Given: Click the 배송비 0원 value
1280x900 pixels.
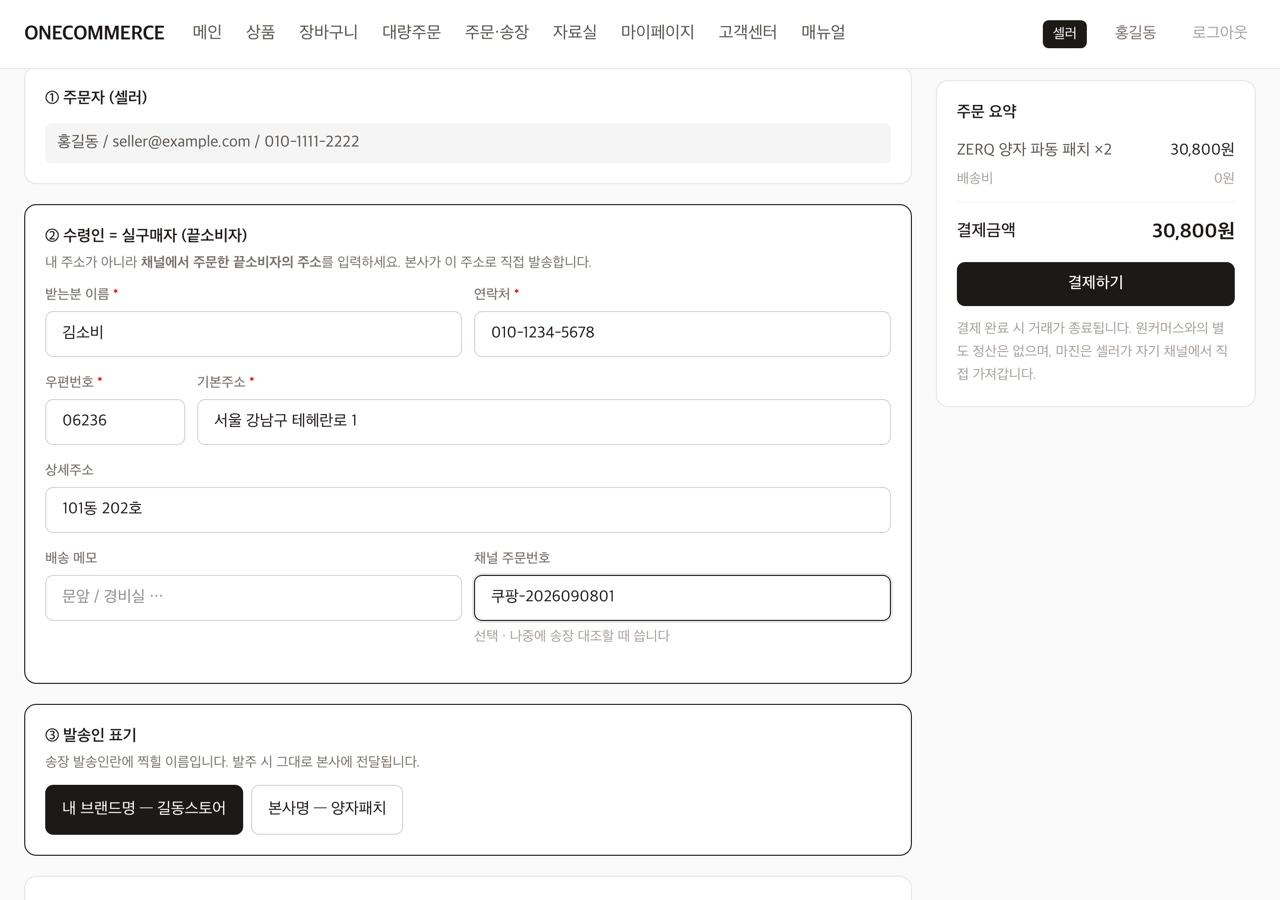Looking at the screenshot, I should 1224,178.
